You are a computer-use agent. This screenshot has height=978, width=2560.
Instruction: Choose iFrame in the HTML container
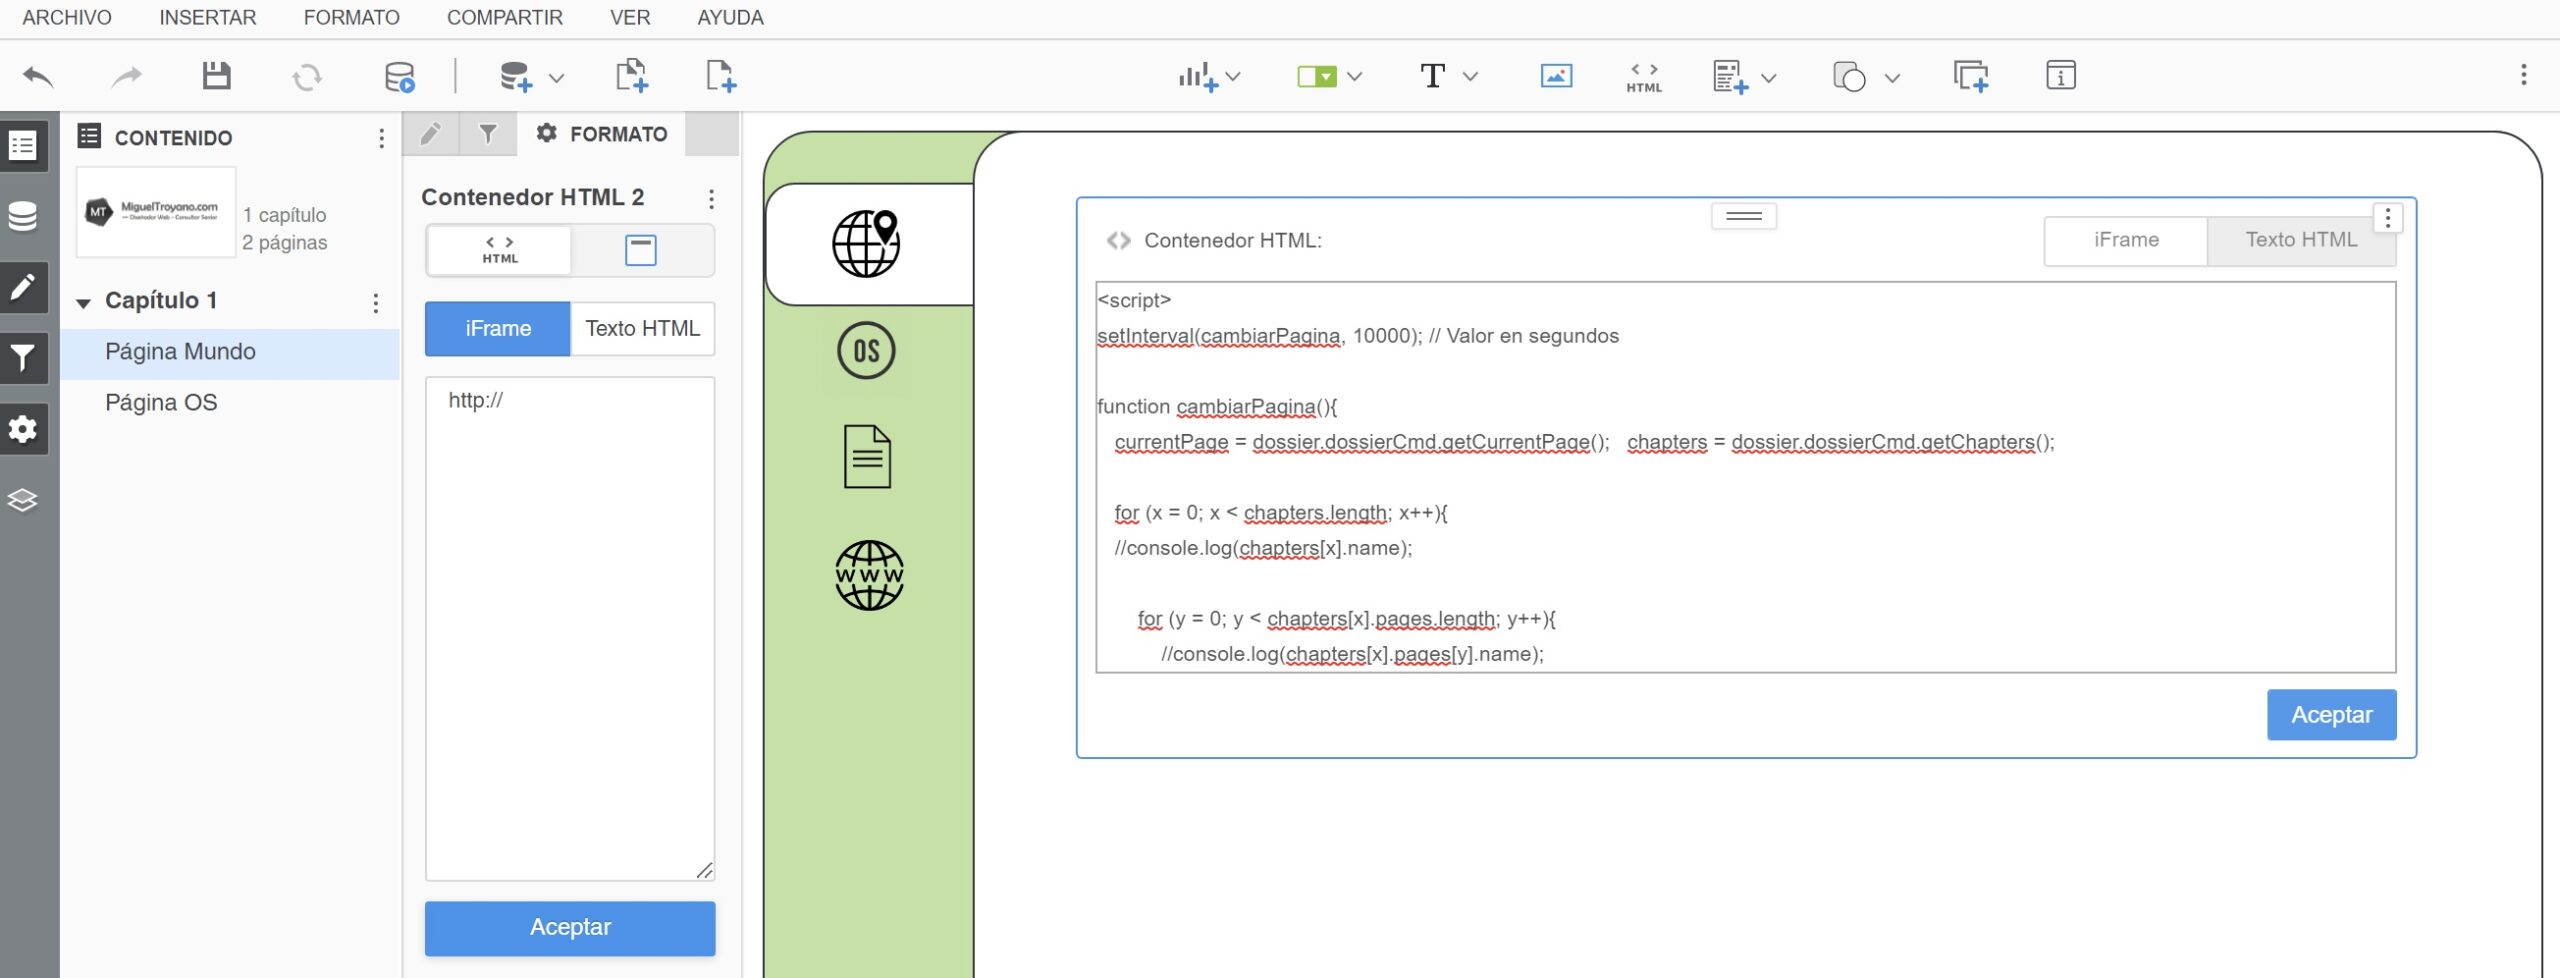pyautogui.click(x=2126, y=241)
